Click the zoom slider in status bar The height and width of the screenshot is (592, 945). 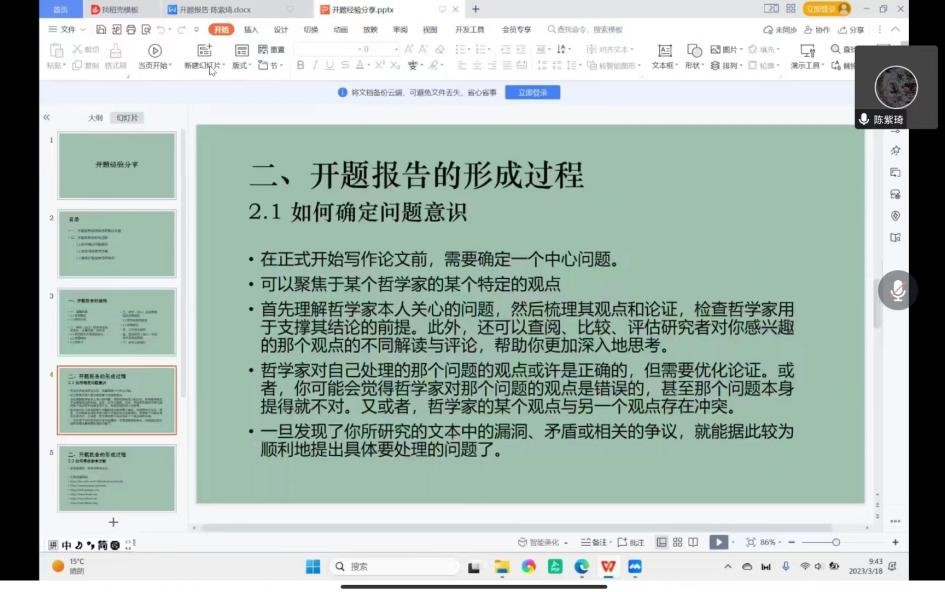tap(836, 542)
